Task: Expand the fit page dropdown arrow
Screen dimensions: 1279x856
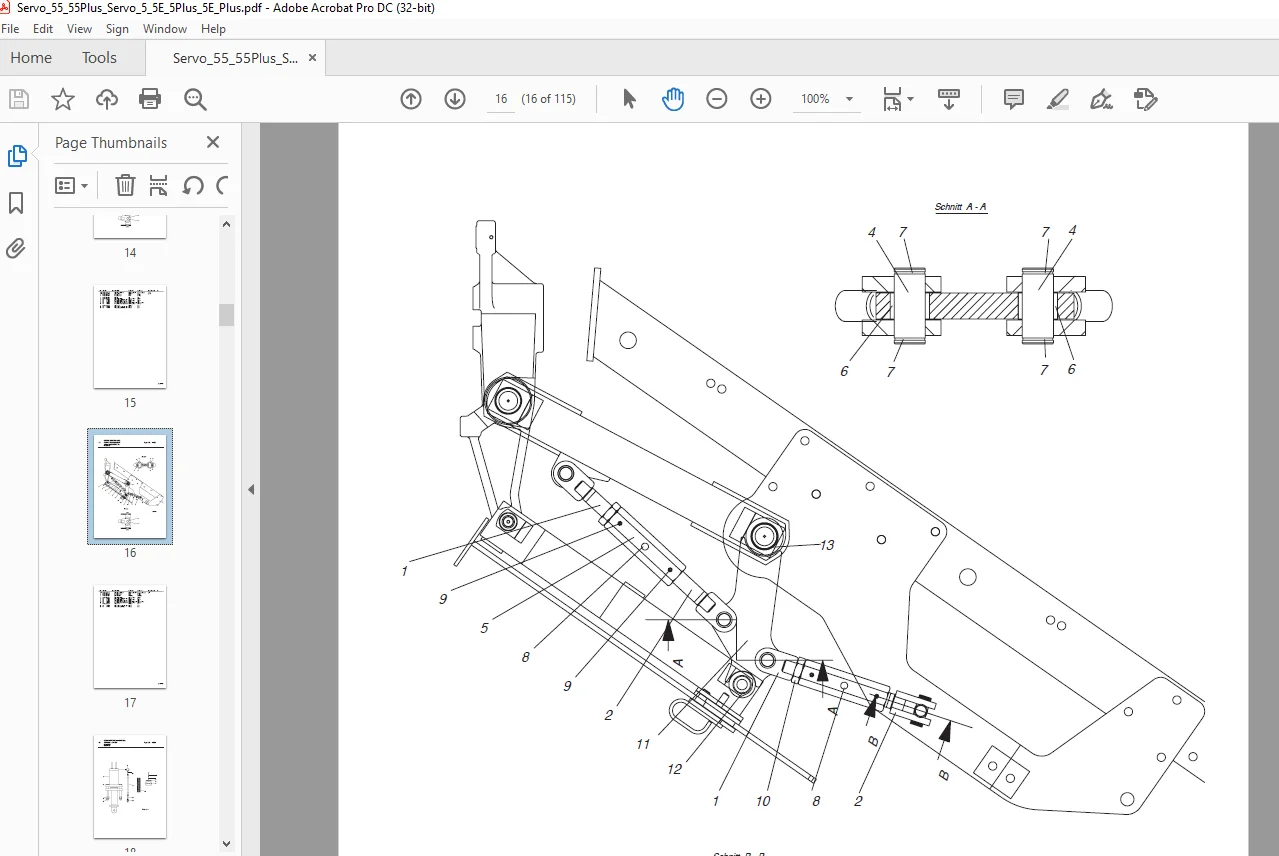Action: coord(910,99)
